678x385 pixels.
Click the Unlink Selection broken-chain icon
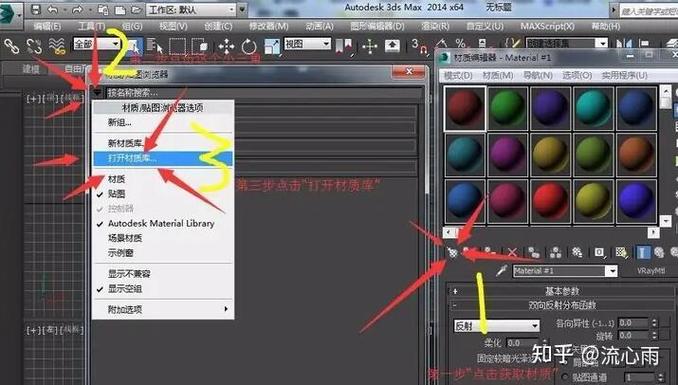(x=34, y=45)
